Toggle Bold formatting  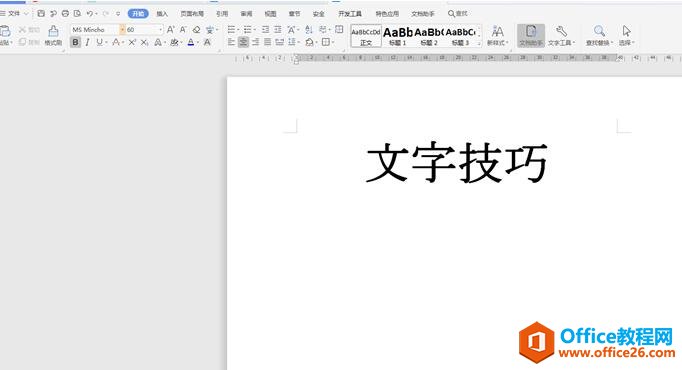75,42
